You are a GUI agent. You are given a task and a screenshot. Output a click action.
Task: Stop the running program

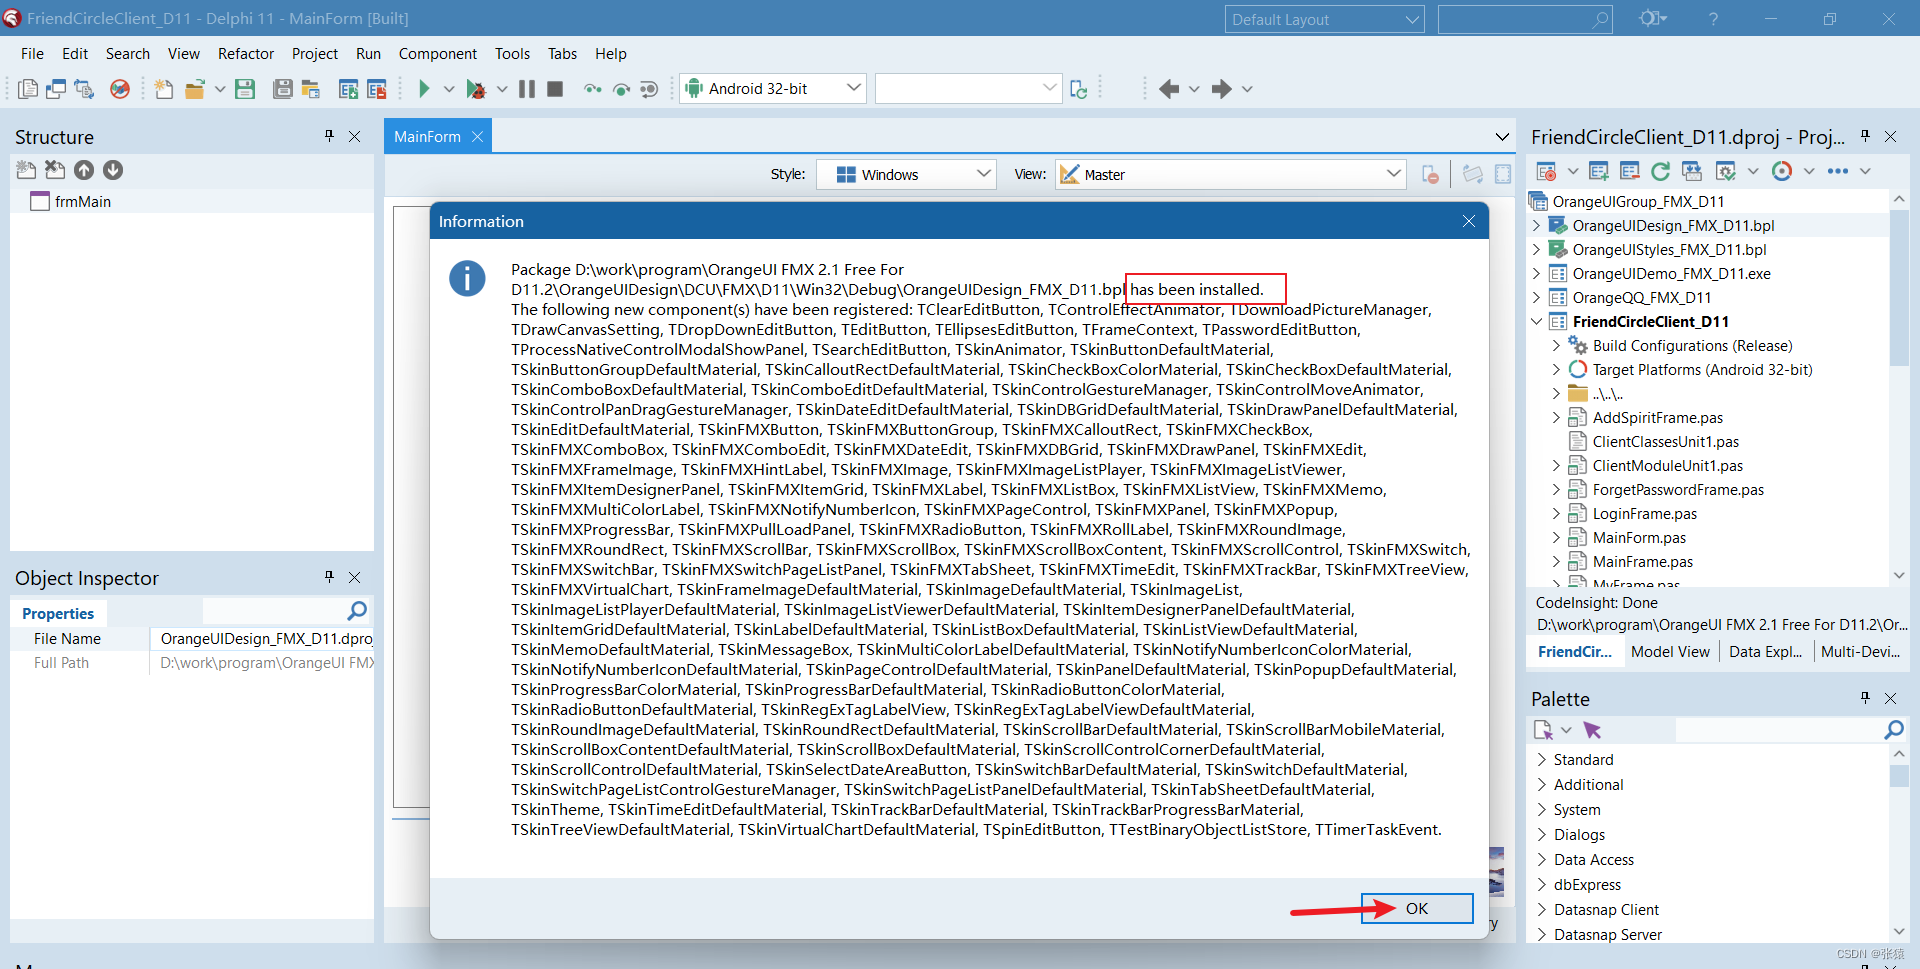(555, 88)
